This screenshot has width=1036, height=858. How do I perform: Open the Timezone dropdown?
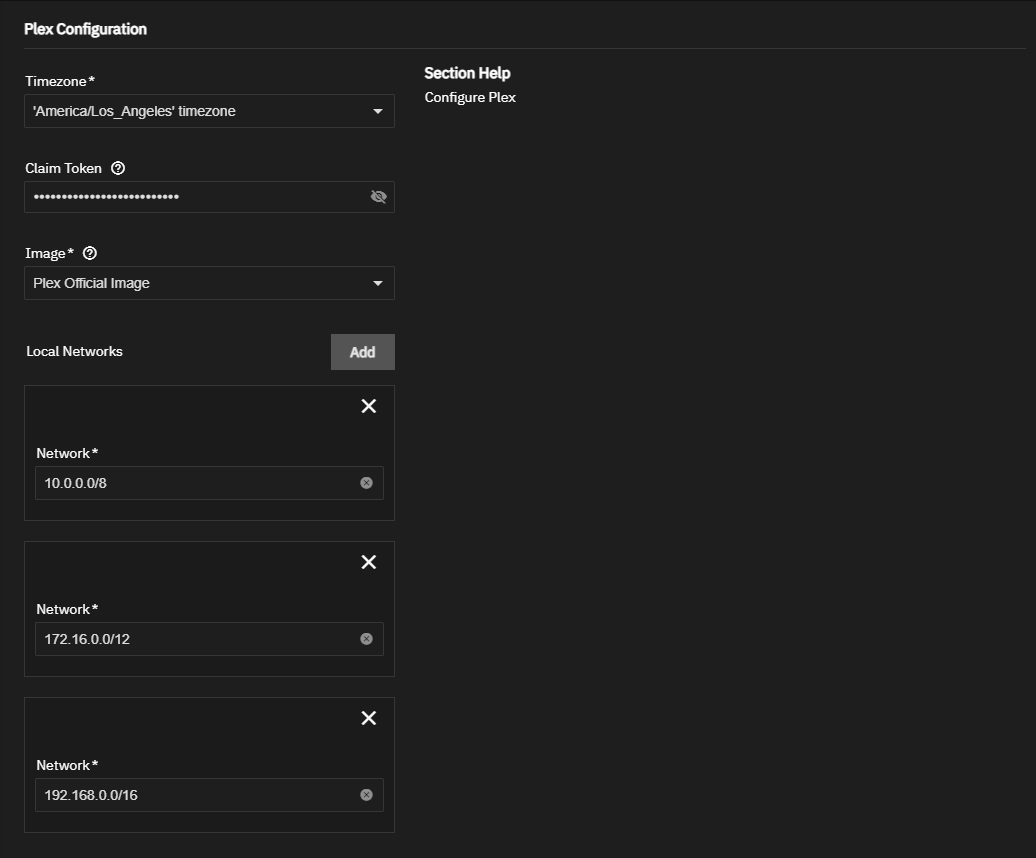point(209,111)
